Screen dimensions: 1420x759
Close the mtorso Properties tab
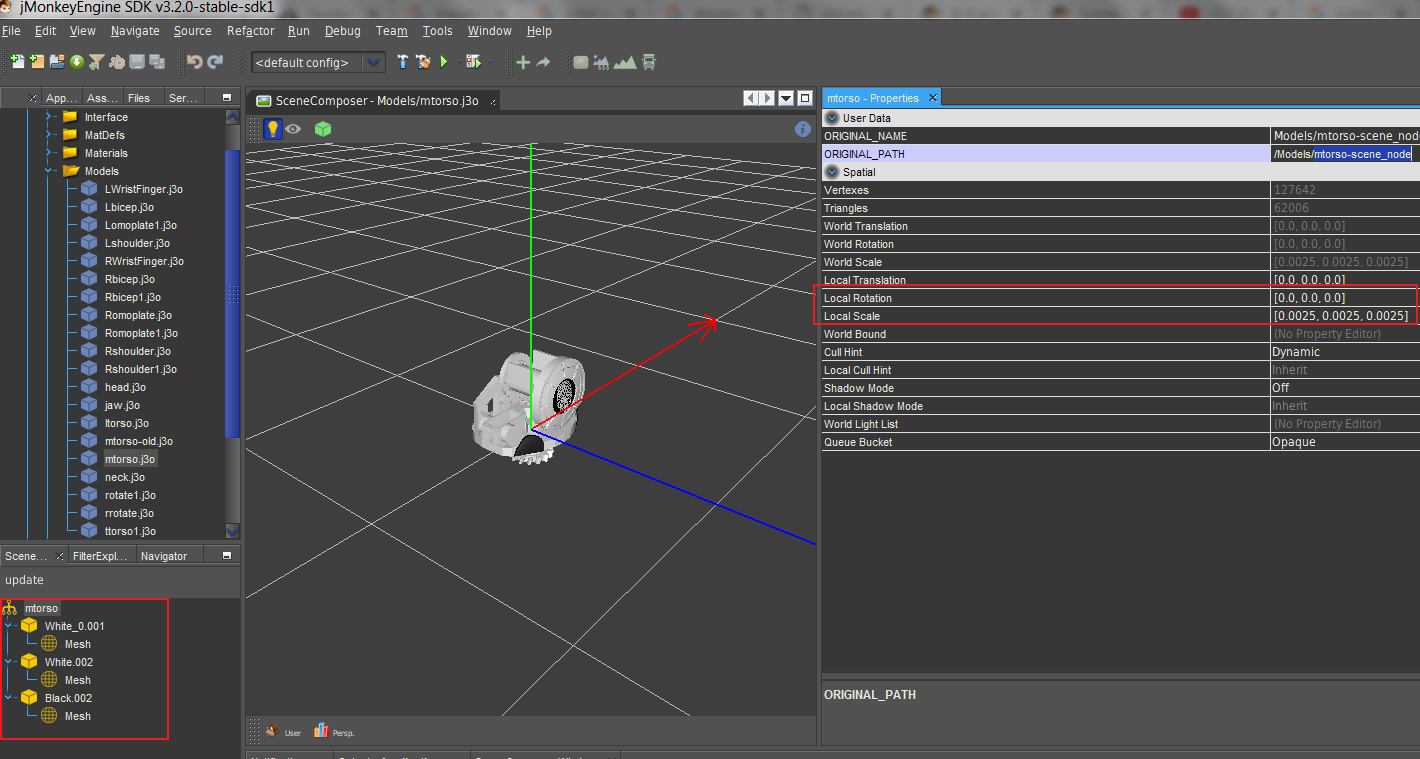coord(932,97)
